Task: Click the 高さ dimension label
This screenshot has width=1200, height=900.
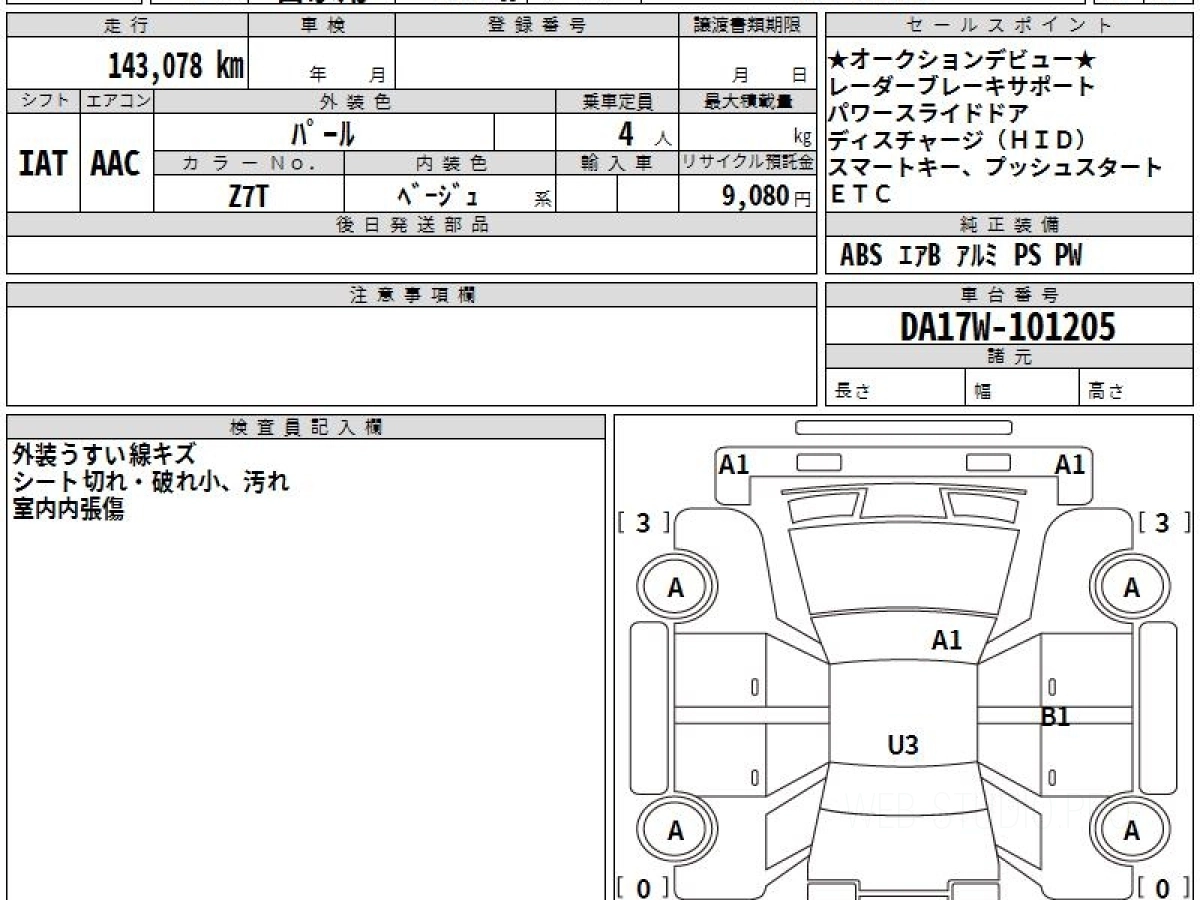Action: pos(1107,391)
